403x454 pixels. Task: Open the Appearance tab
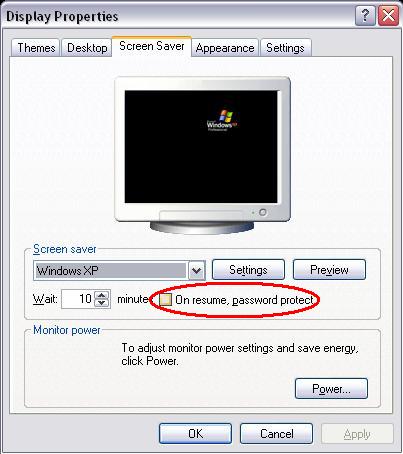tap(225, 48)
